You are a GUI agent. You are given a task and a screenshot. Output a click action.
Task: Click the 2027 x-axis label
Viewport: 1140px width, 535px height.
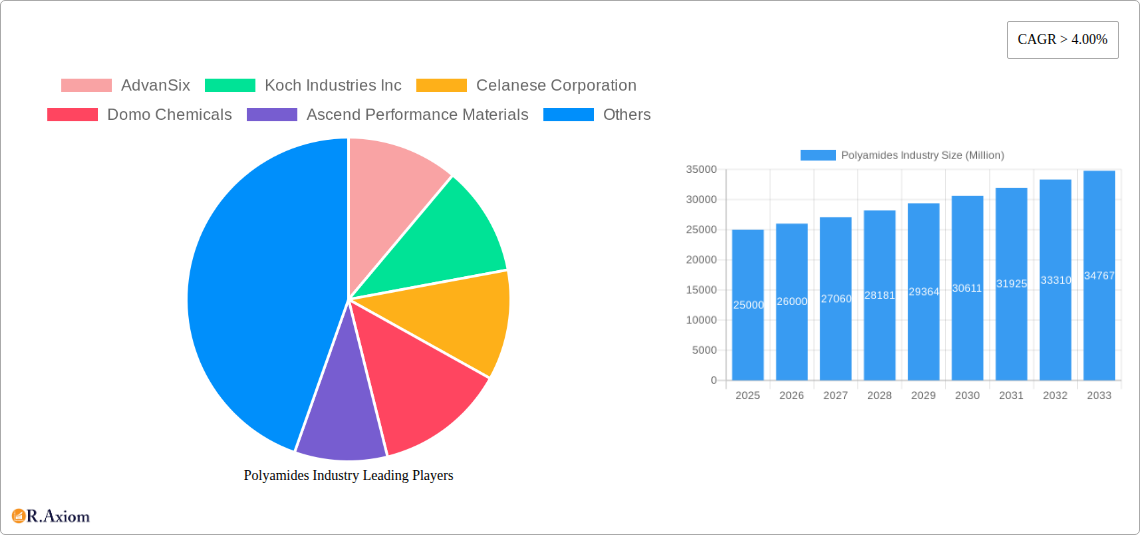[x=835, y=395]
